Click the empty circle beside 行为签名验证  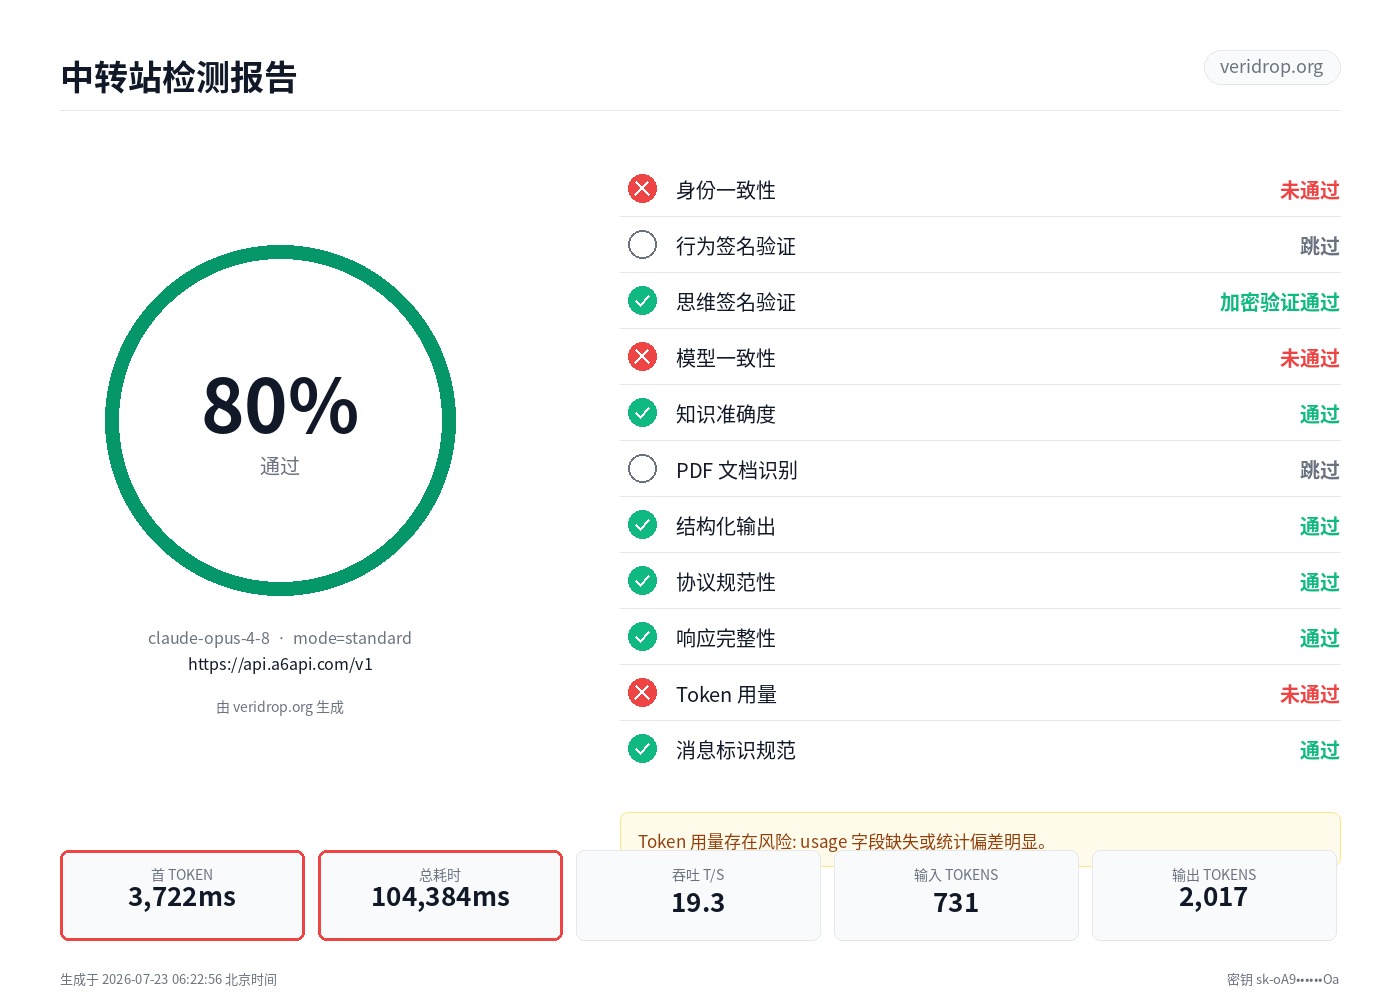pos(642,245)
